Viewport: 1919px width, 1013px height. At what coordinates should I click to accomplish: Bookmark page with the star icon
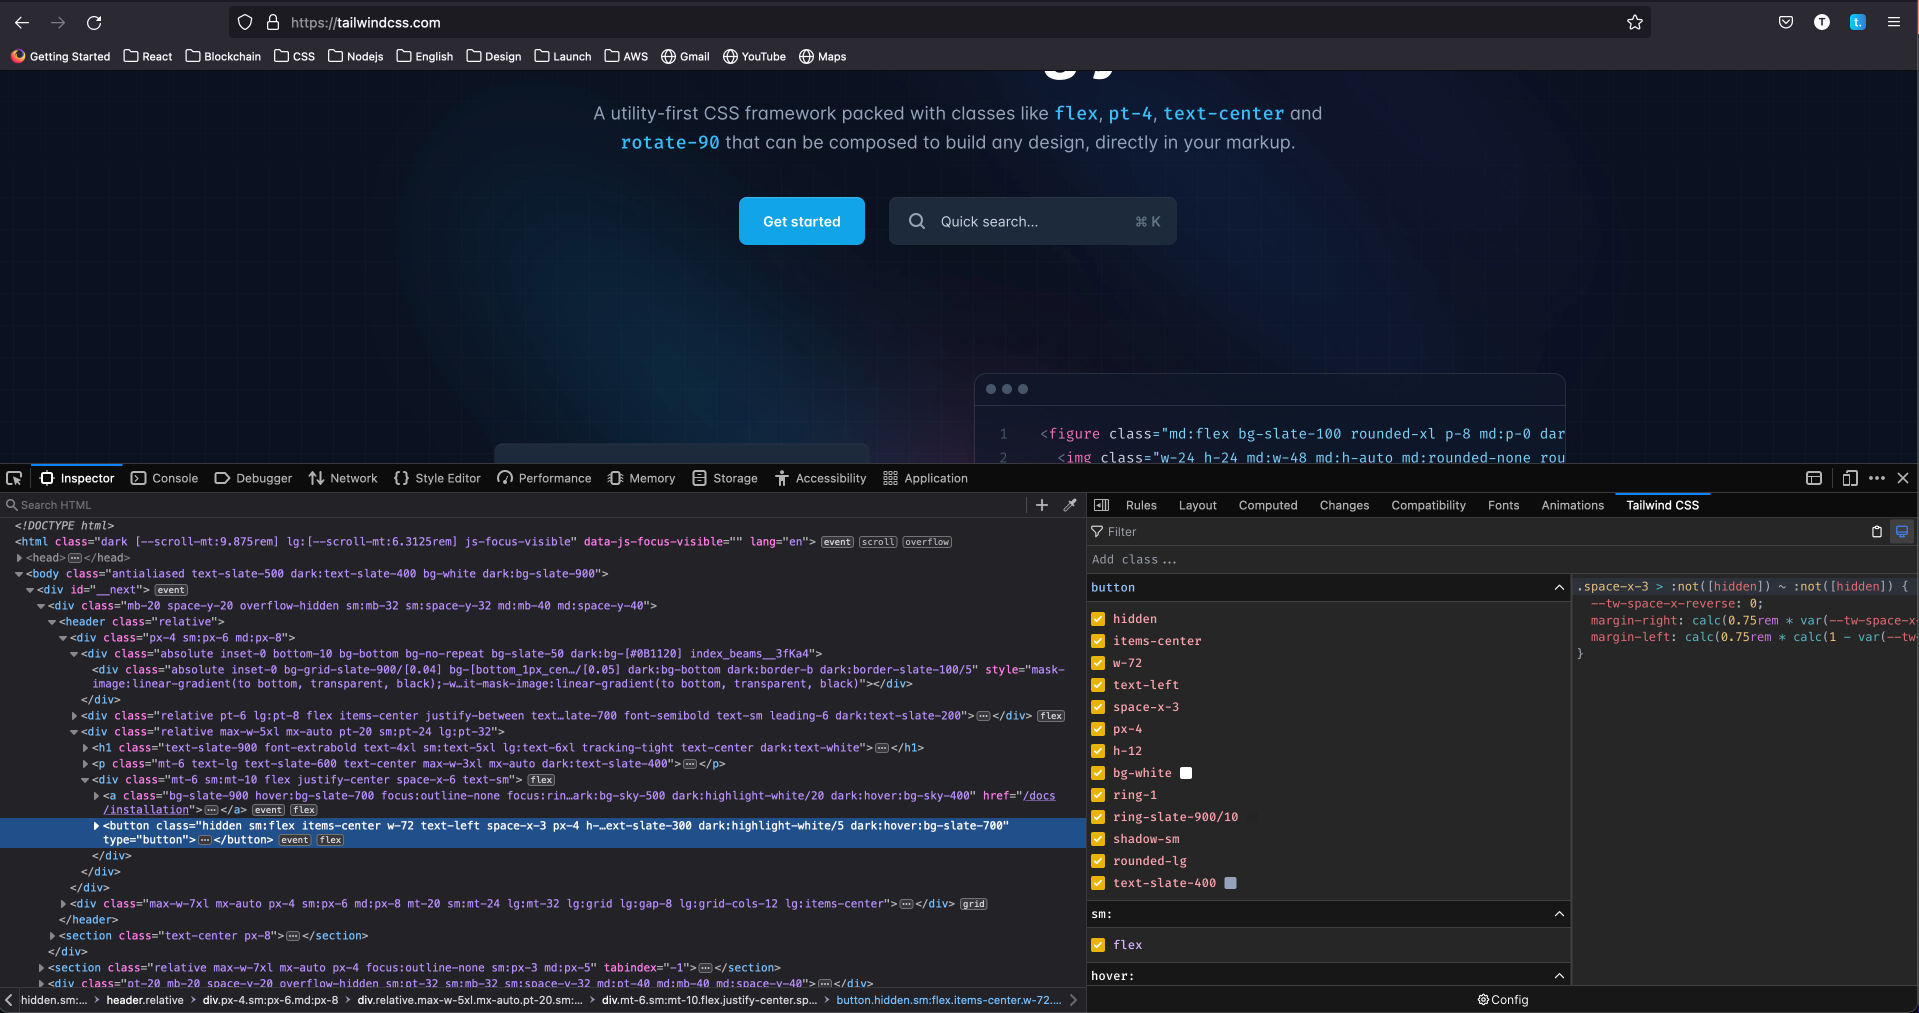pos(1635,22)
